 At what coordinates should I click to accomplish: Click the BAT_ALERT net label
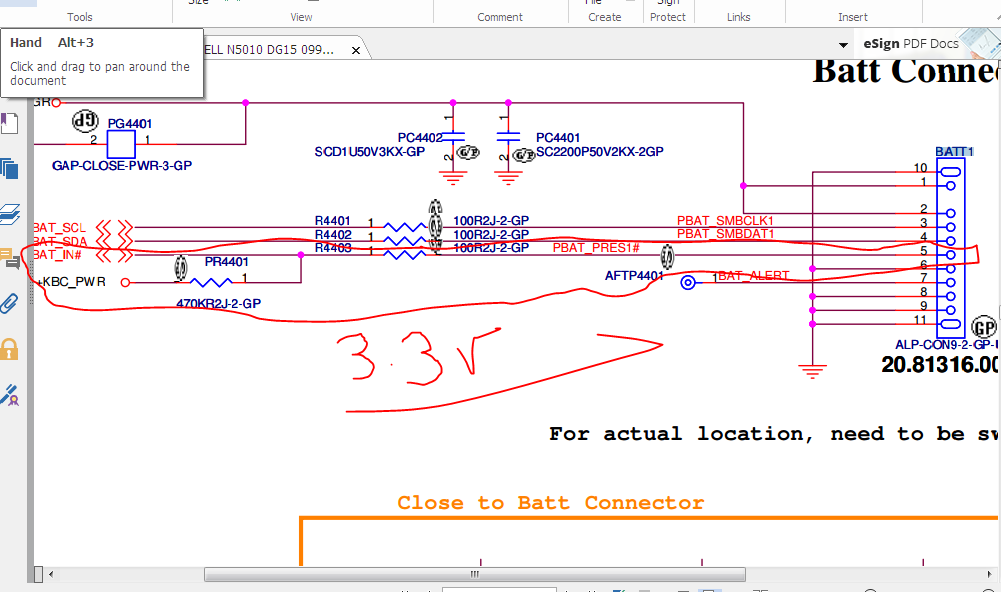coord(753,276)
